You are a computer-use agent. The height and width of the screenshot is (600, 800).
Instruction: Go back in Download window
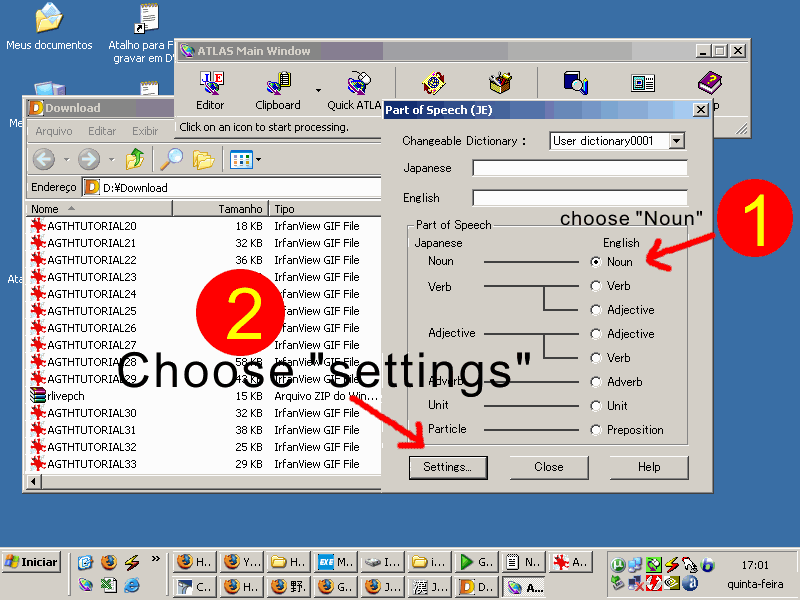[44, 159]
